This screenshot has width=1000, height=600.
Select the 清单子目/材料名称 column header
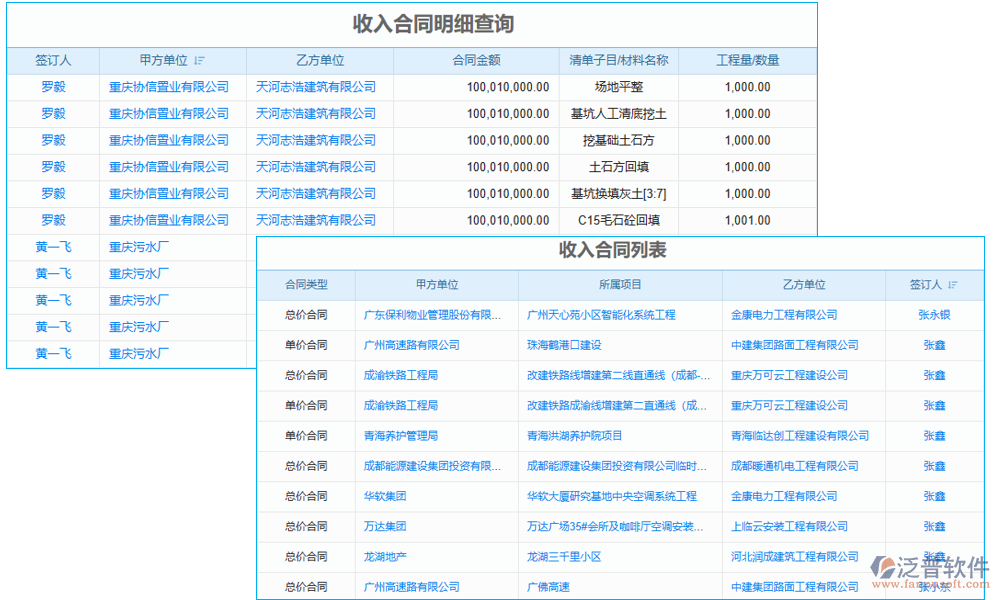(617, 60)
